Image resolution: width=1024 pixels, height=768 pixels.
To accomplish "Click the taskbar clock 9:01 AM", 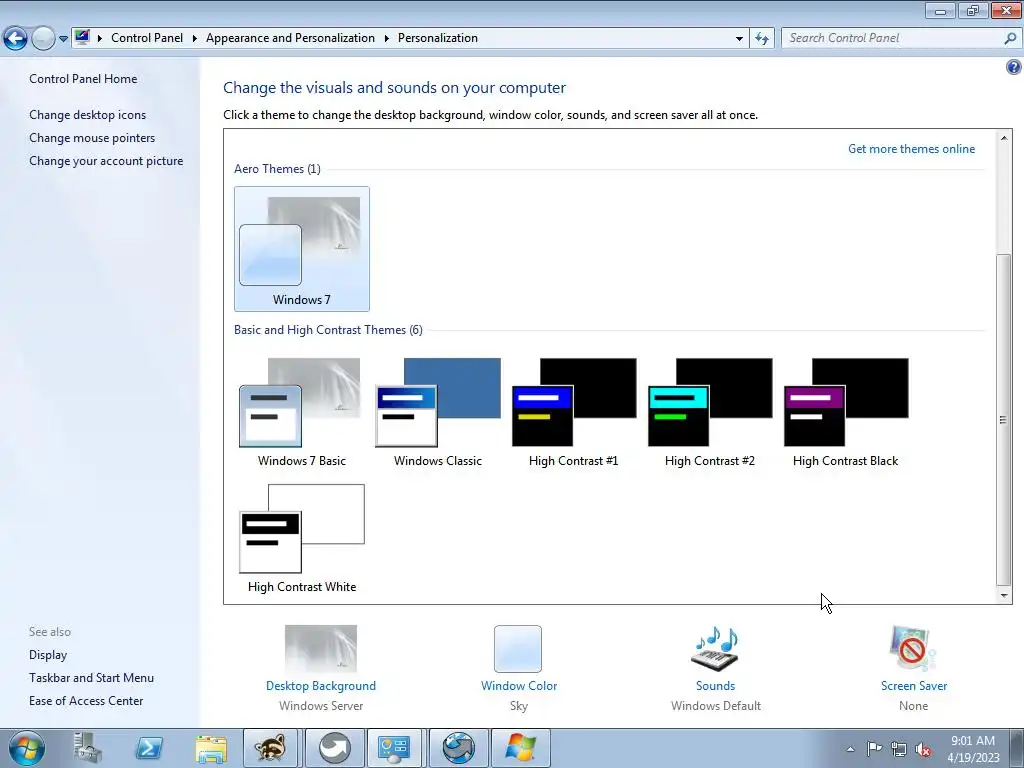I will pyautogui.click(x=973, y=749).
